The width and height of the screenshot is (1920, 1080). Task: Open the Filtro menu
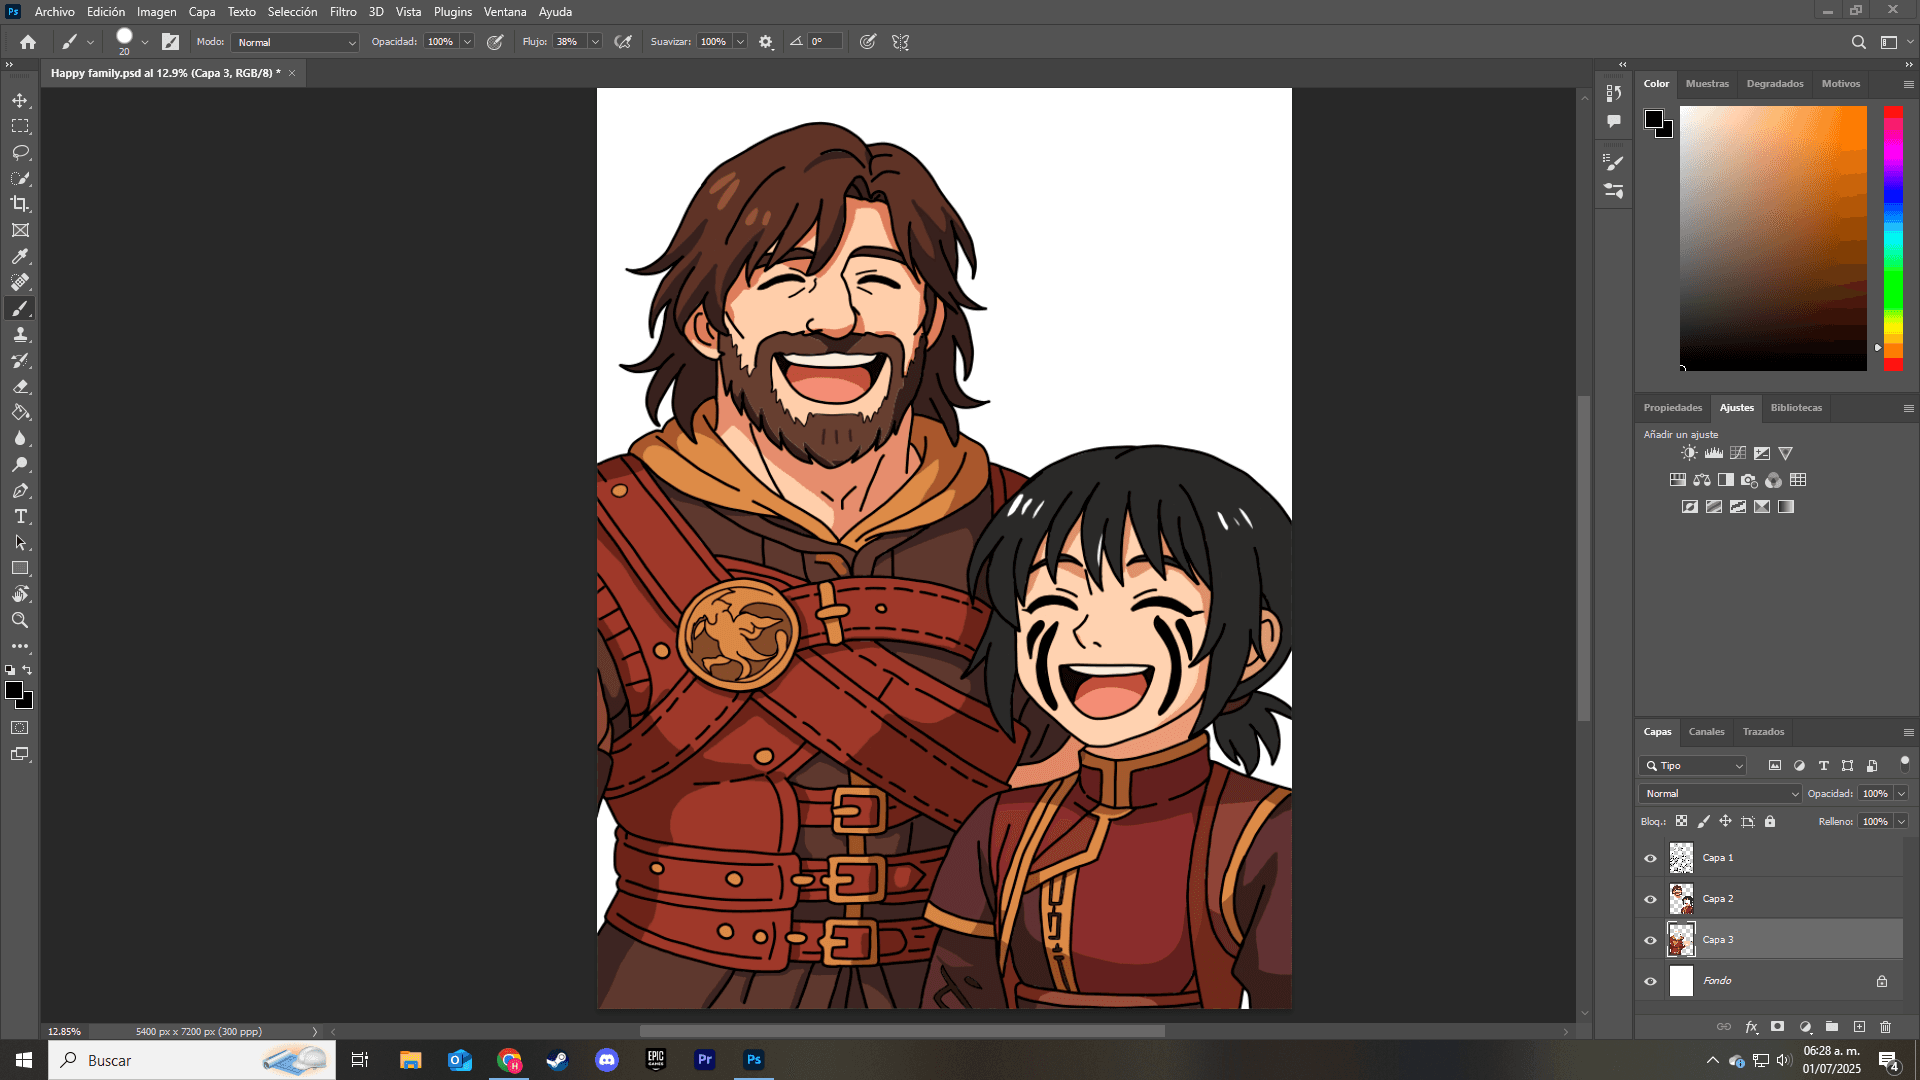tap(343, 12)
